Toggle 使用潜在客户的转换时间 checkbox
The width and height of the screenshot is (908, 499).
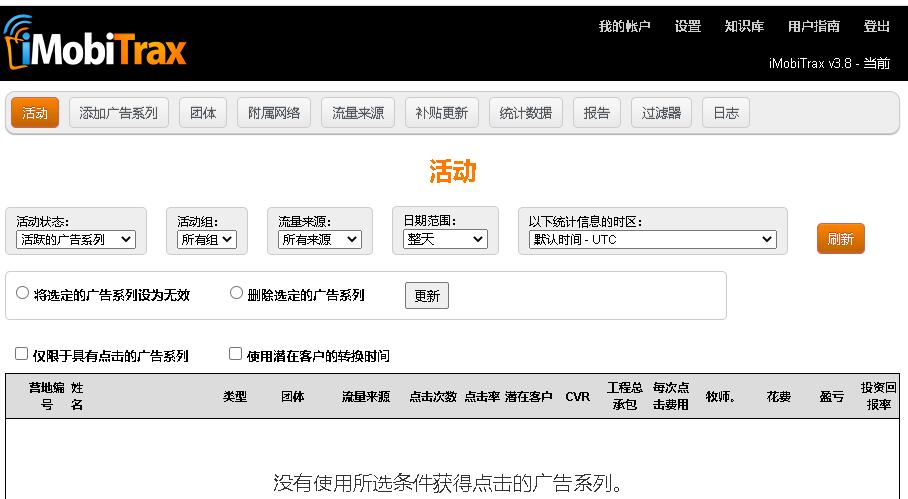click(x=236, y=354)
